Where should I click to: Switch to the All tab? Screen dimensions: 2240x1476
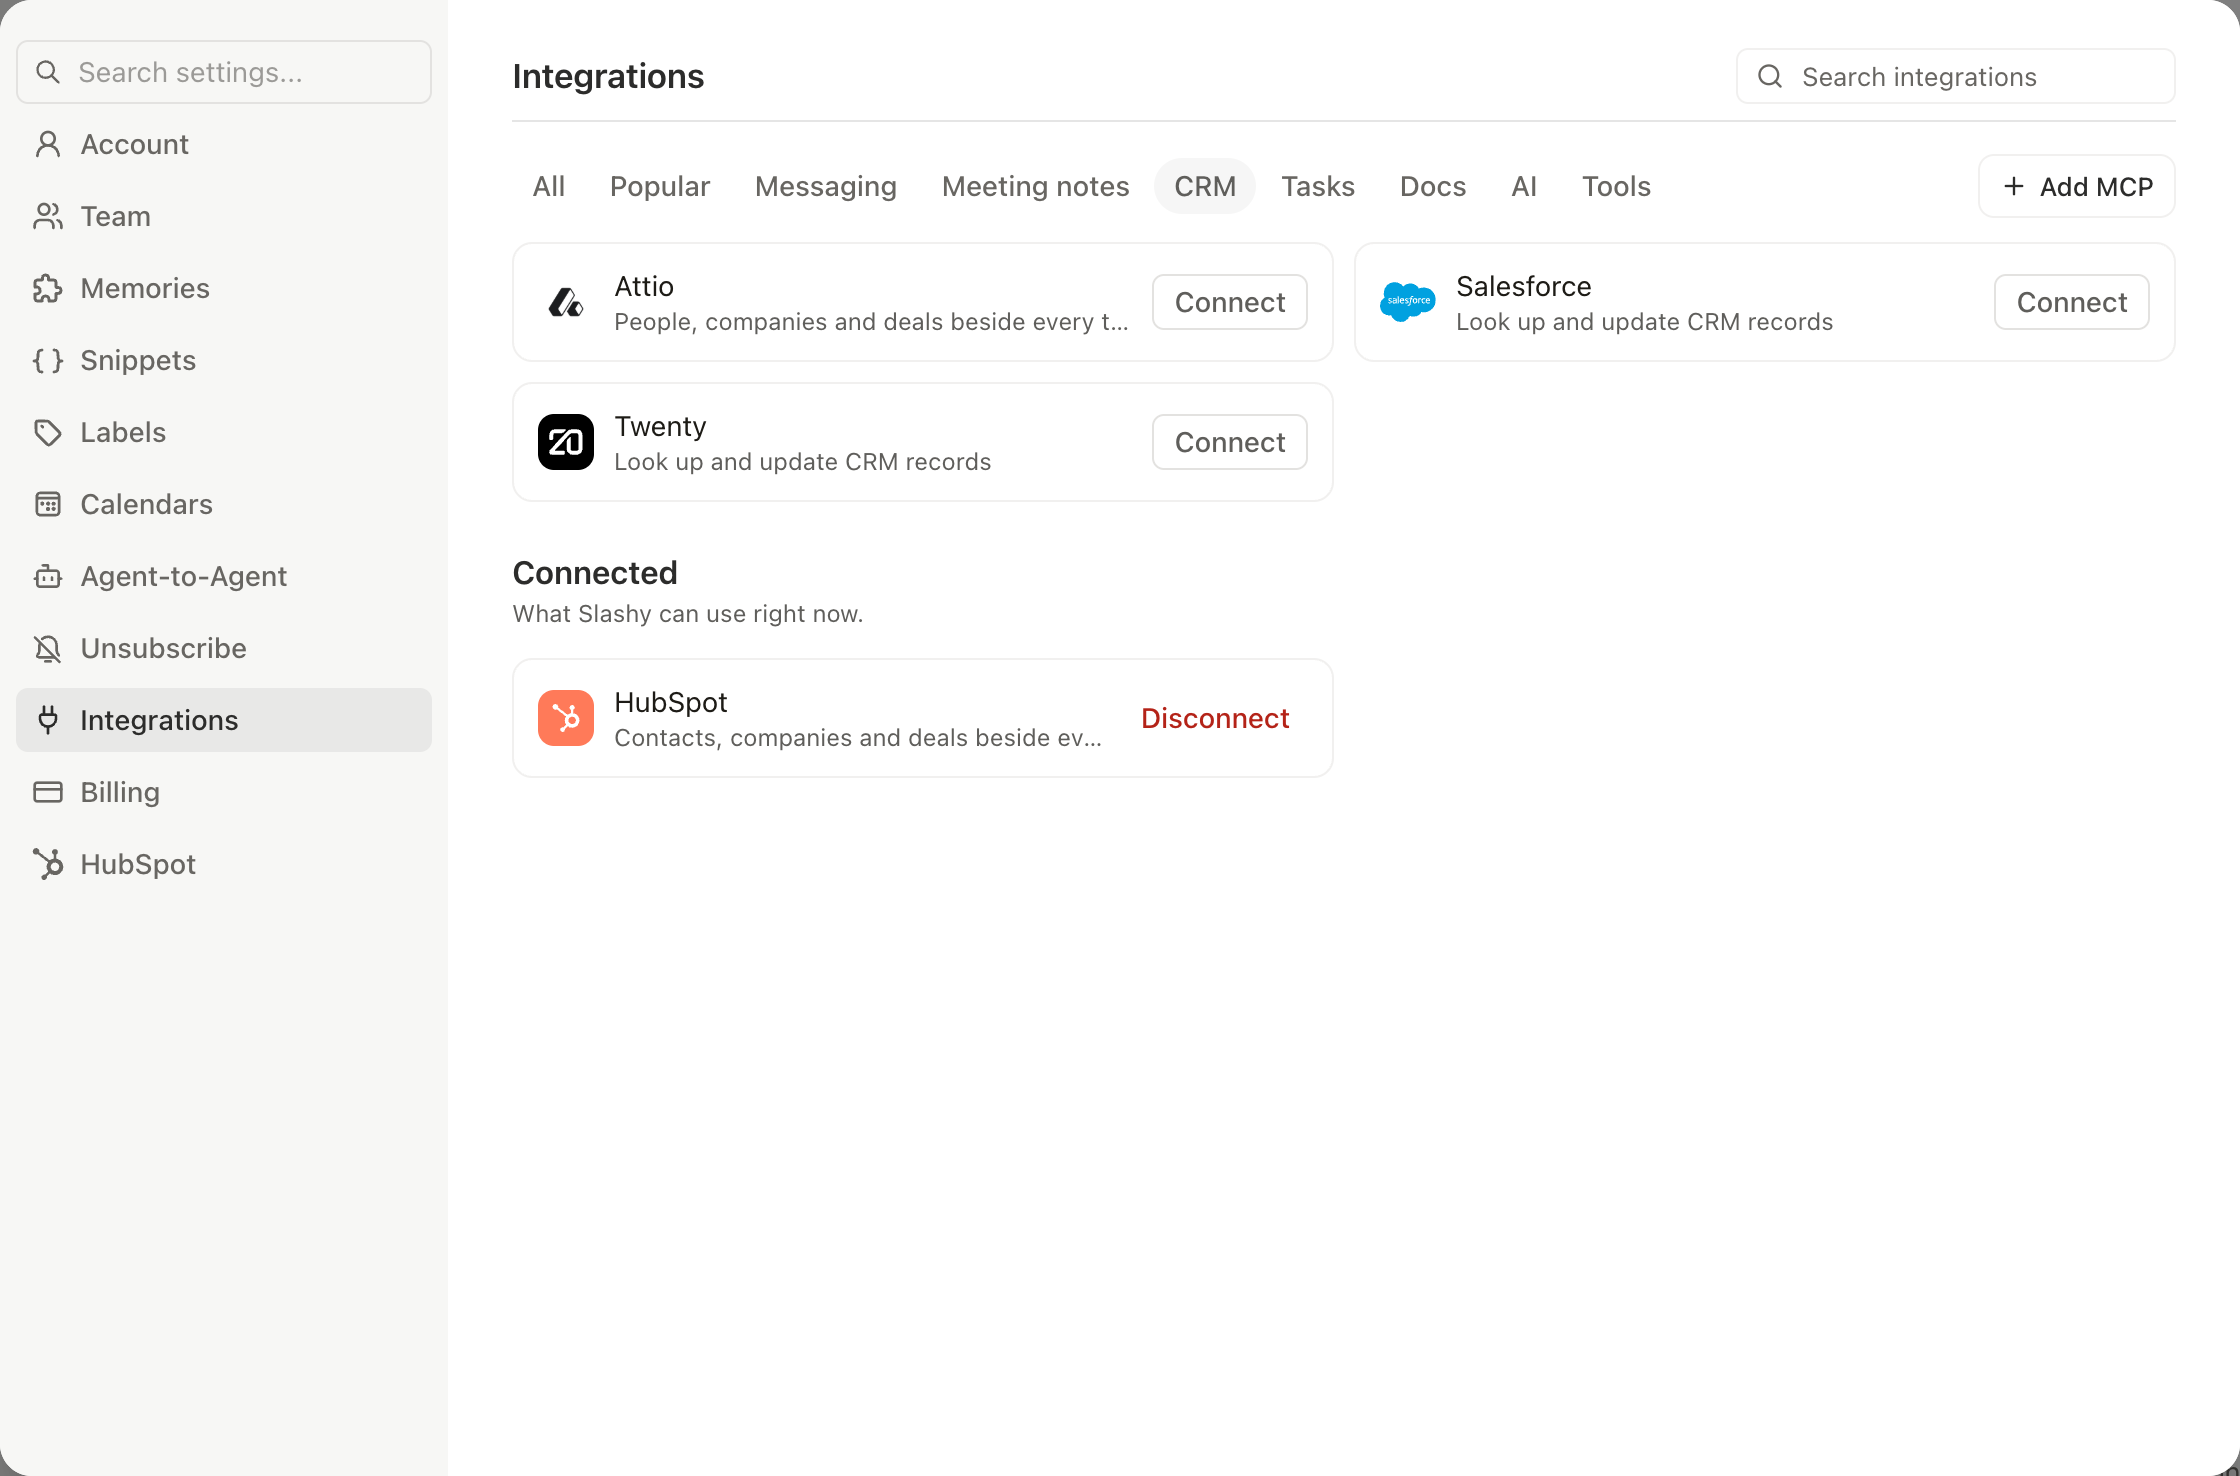pyautogui.click(x=549, y=186)
